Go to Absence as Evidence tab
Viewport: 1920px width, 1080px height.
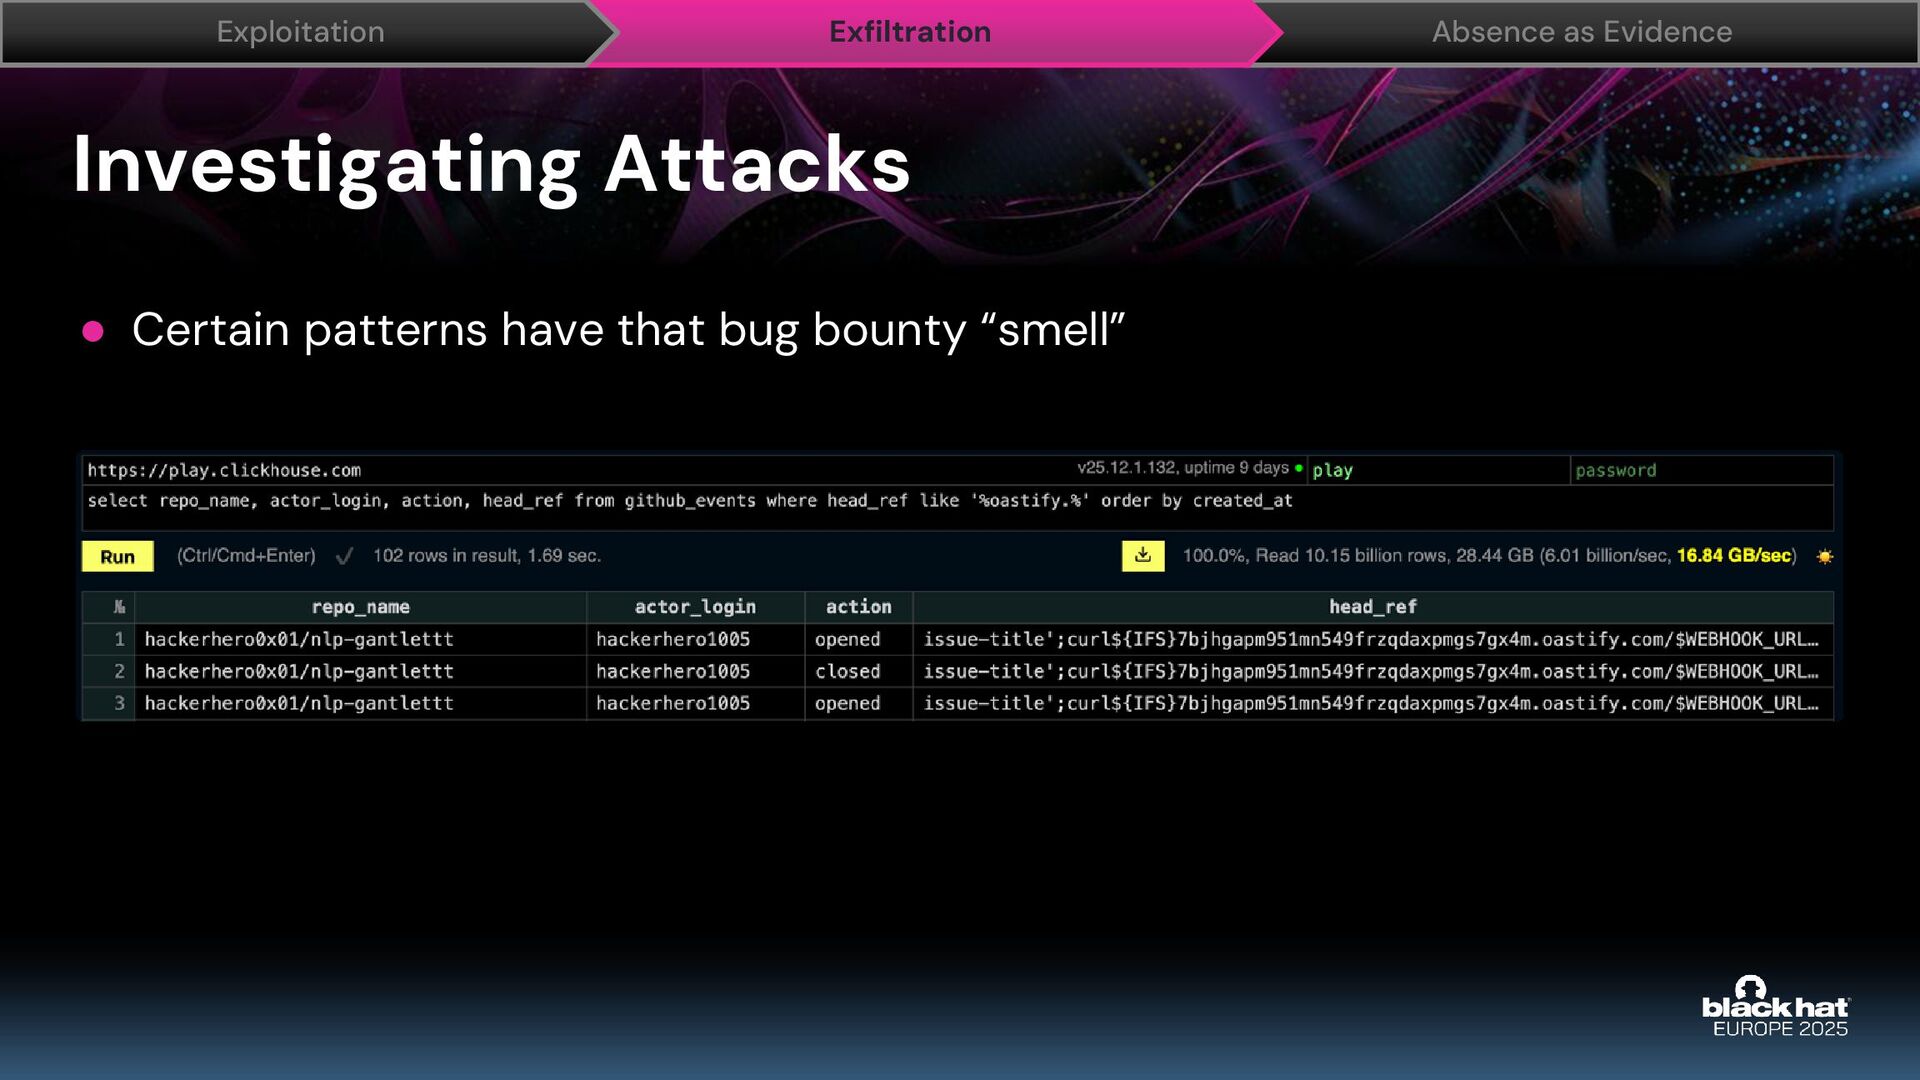pos(1581,32)
